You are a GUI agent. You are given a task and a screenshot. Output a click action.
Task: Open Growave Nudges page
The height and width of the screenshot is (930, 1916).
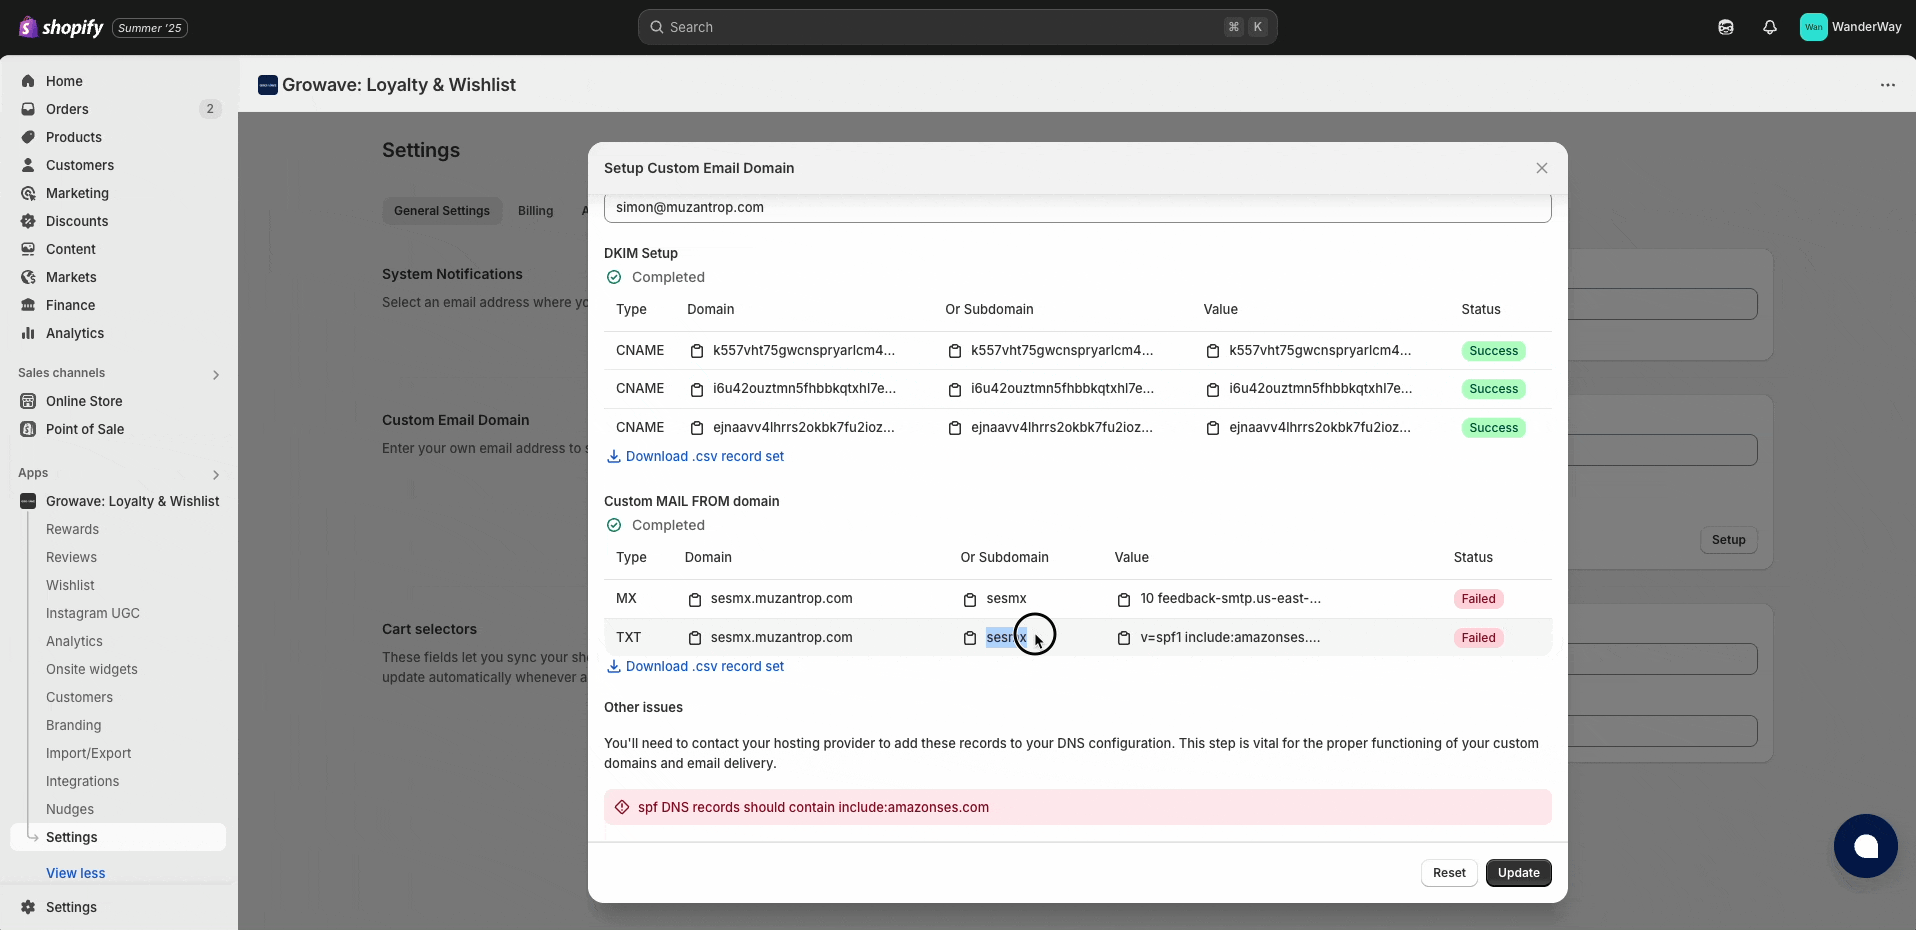tap(70, 809)
